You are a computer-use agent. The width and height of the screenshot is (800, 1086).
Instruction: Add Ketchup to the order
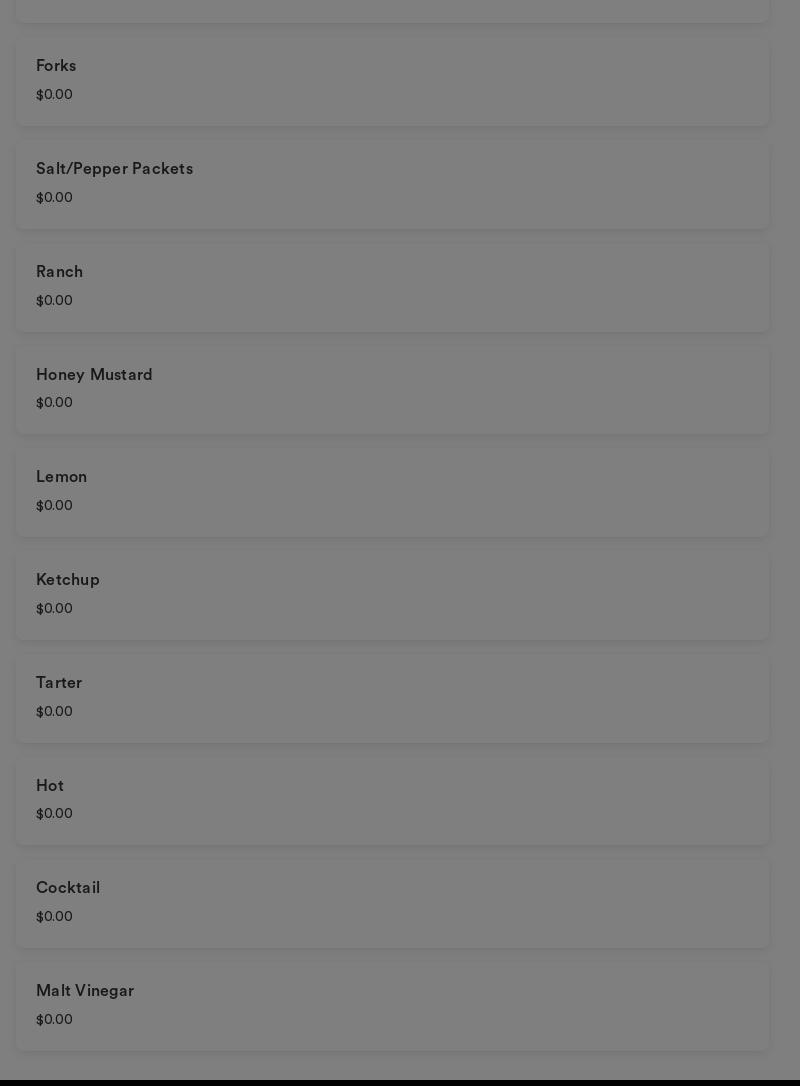(x=392, y=594)
